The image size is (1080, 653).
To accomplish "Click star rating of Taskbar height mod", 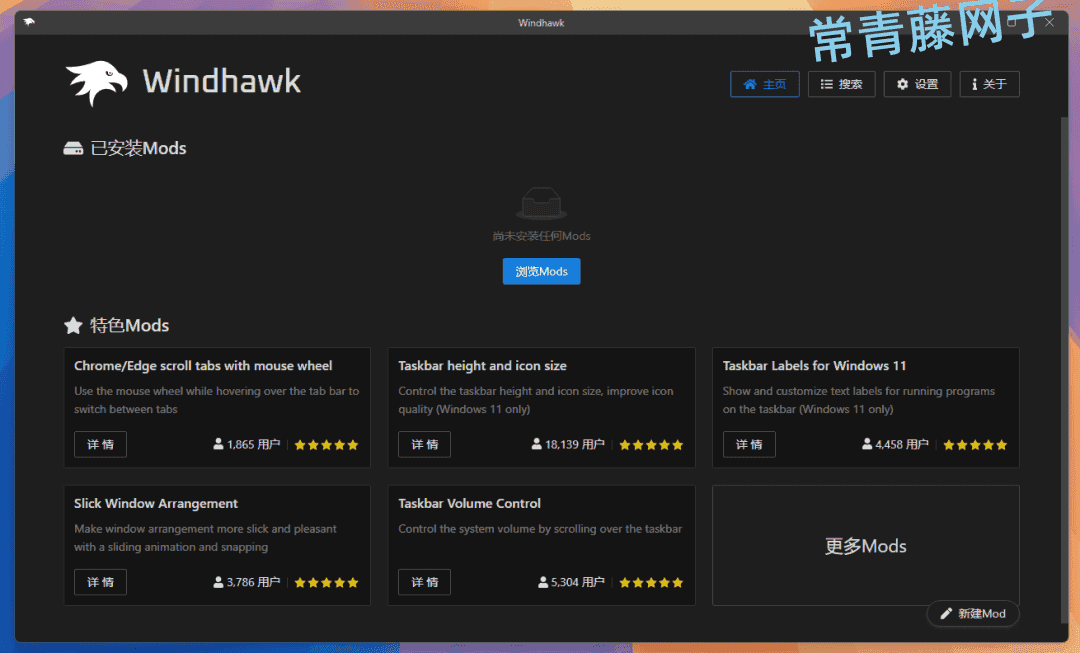I will [651, 445].
